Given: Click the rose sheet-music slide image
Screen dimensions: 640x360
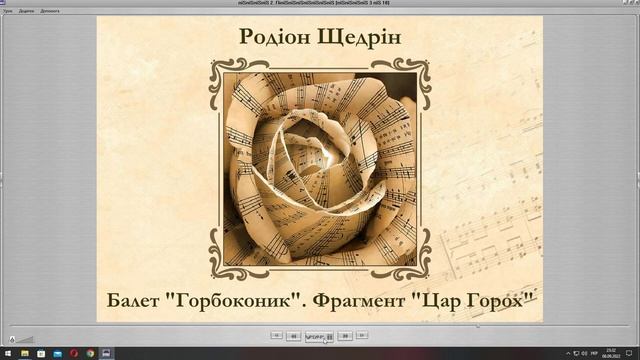Looking at the screenshot, I should point(320,169).
